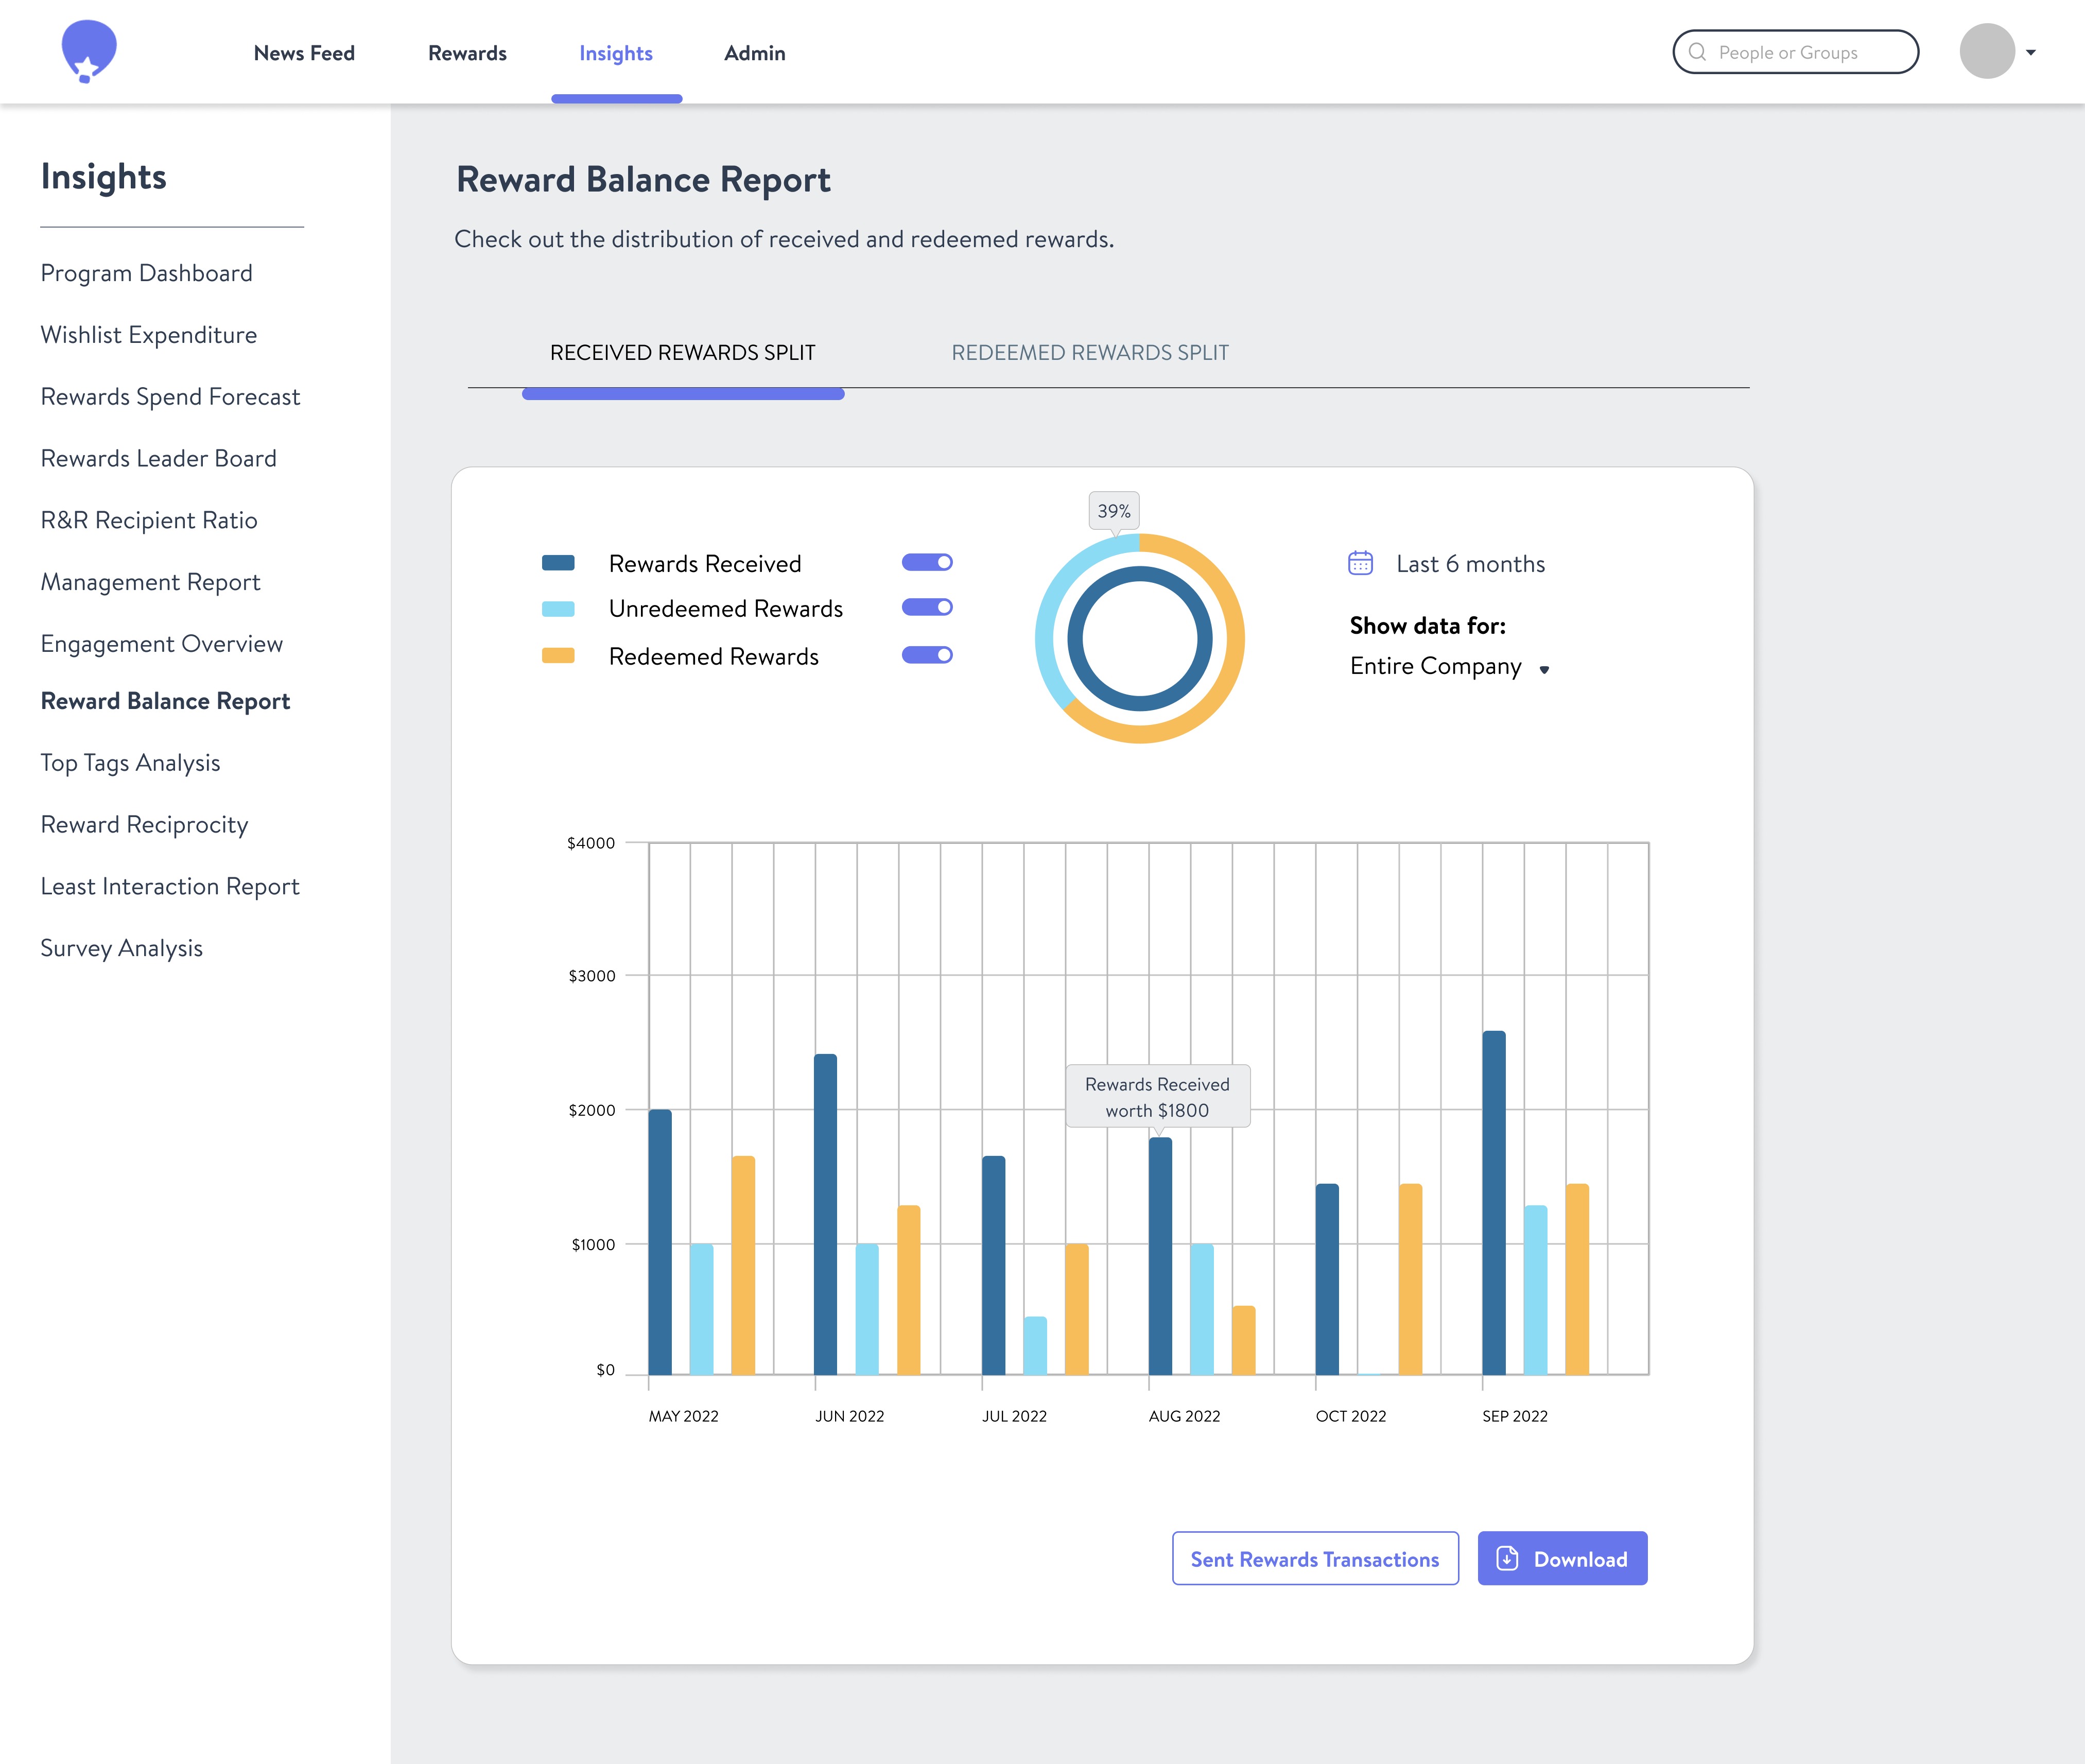Click the search magnifier icon

(1697, 52)
